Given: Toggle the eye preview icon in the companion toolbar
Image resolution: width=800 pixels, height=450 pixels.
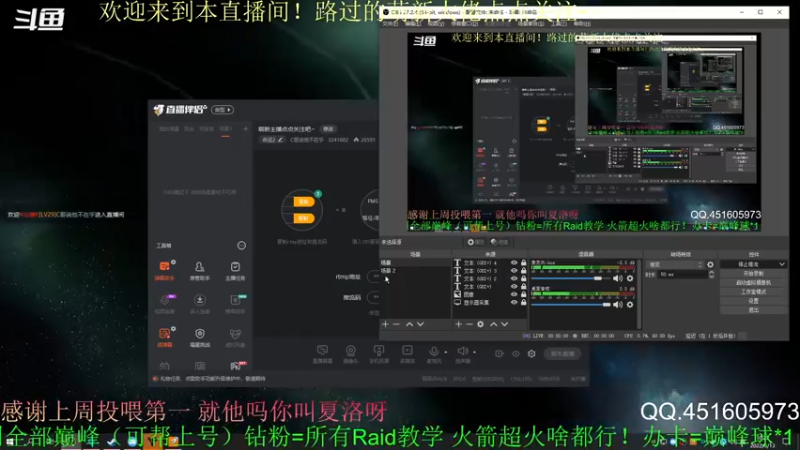Looking at the screenshot, I should point(516,354).
